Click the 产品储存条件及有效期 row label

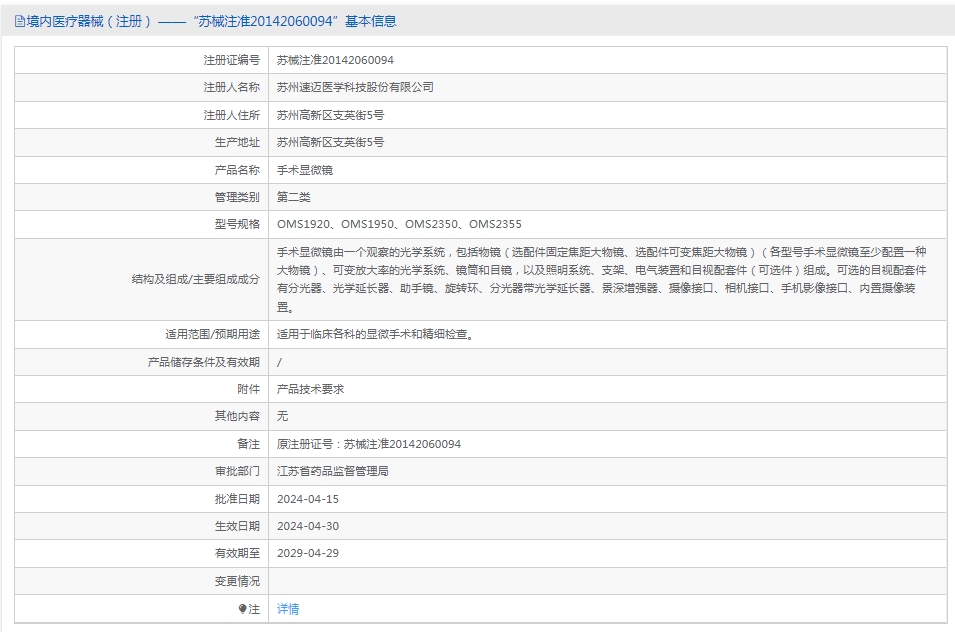point(203,362)
